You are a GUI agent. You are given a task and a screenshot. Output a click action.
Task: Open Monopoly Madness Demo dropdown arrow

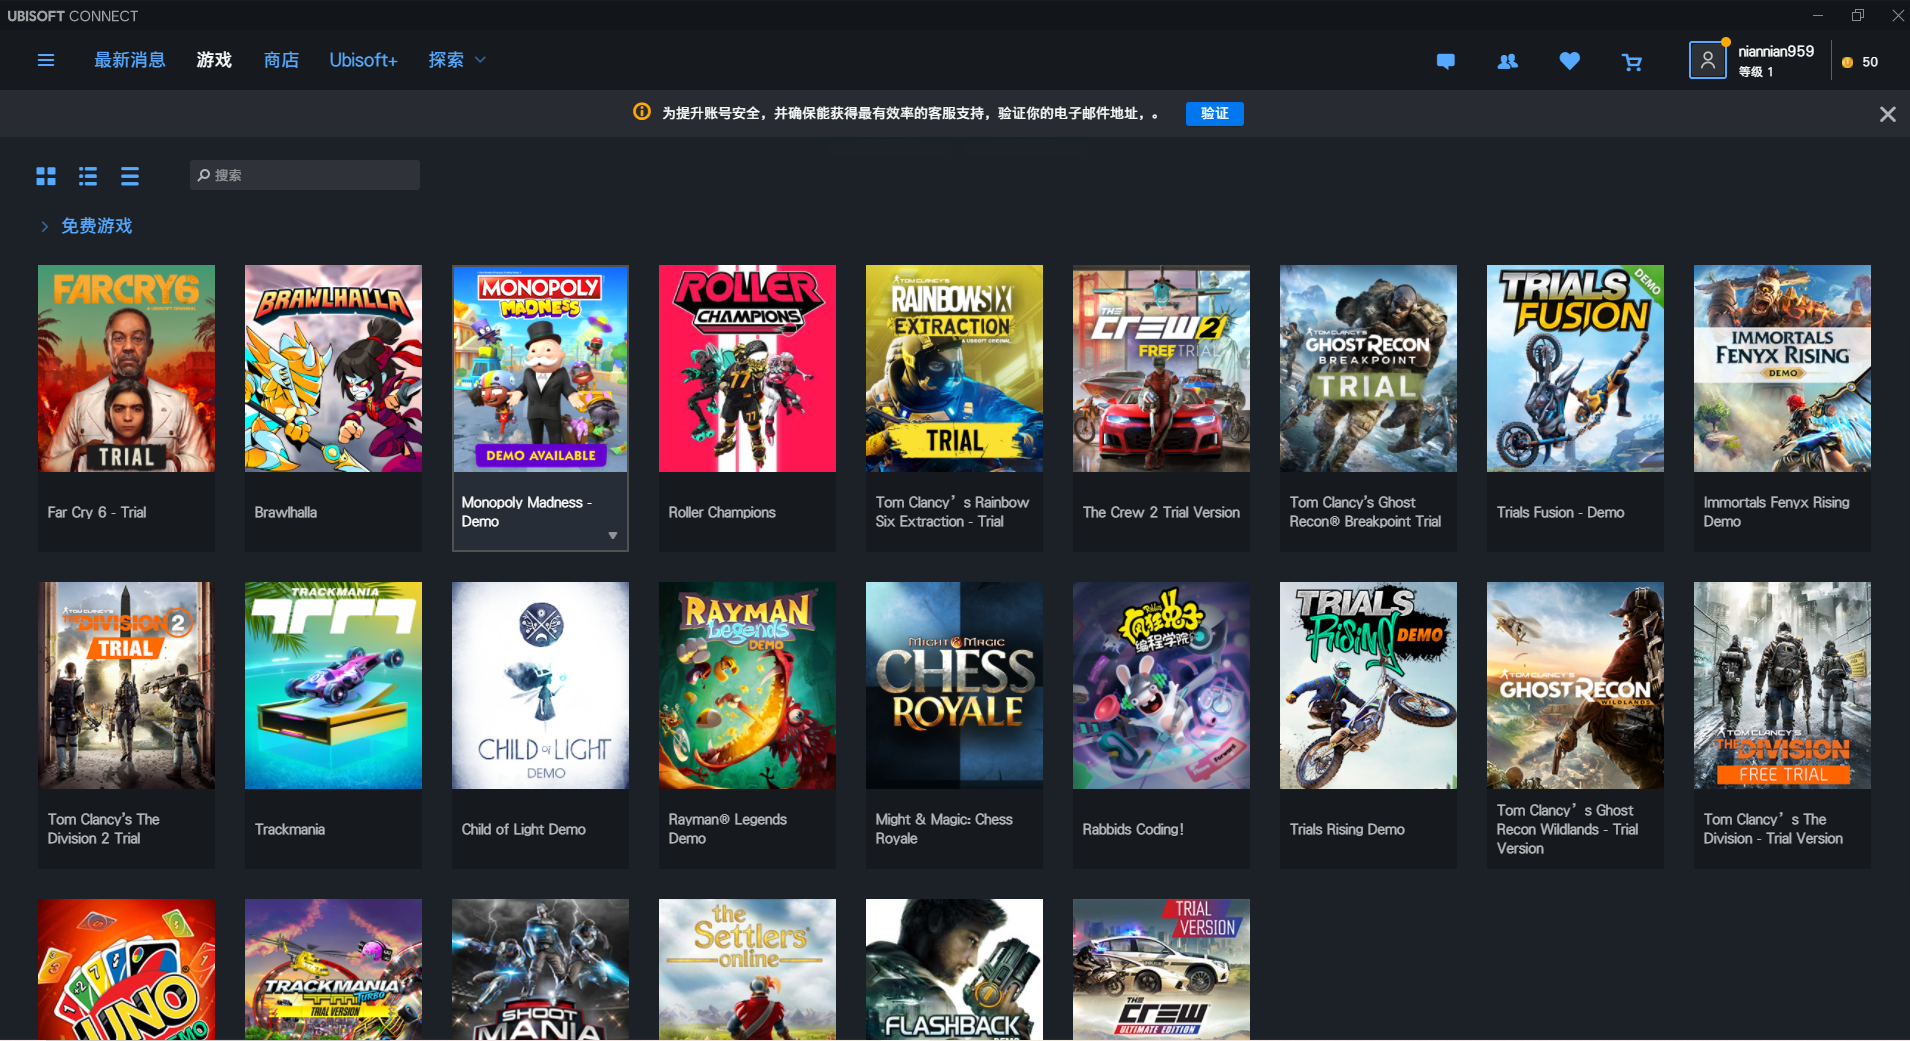click(x=613, y=536)
